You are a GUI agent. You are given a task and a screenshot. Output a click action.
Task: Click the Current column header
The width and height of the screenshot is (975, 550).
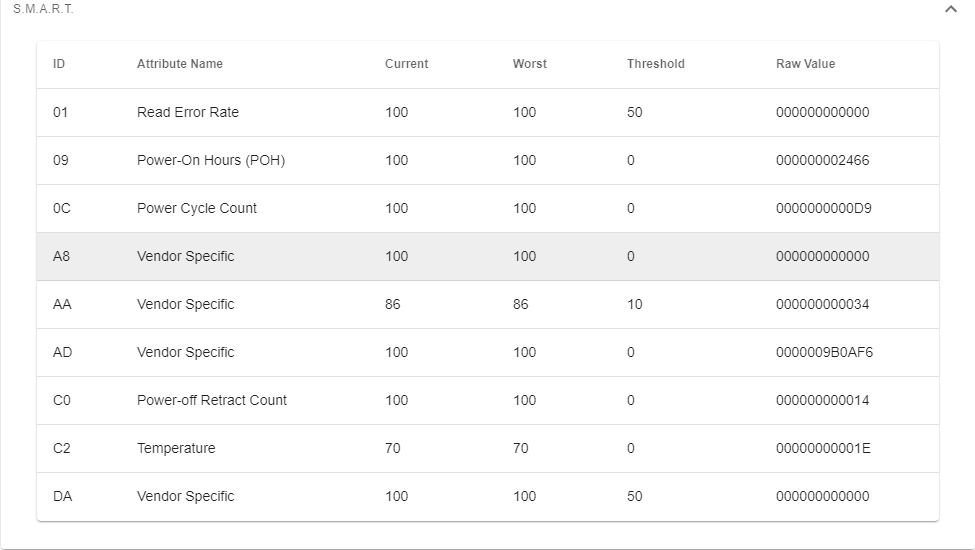[x=406, y=64]
